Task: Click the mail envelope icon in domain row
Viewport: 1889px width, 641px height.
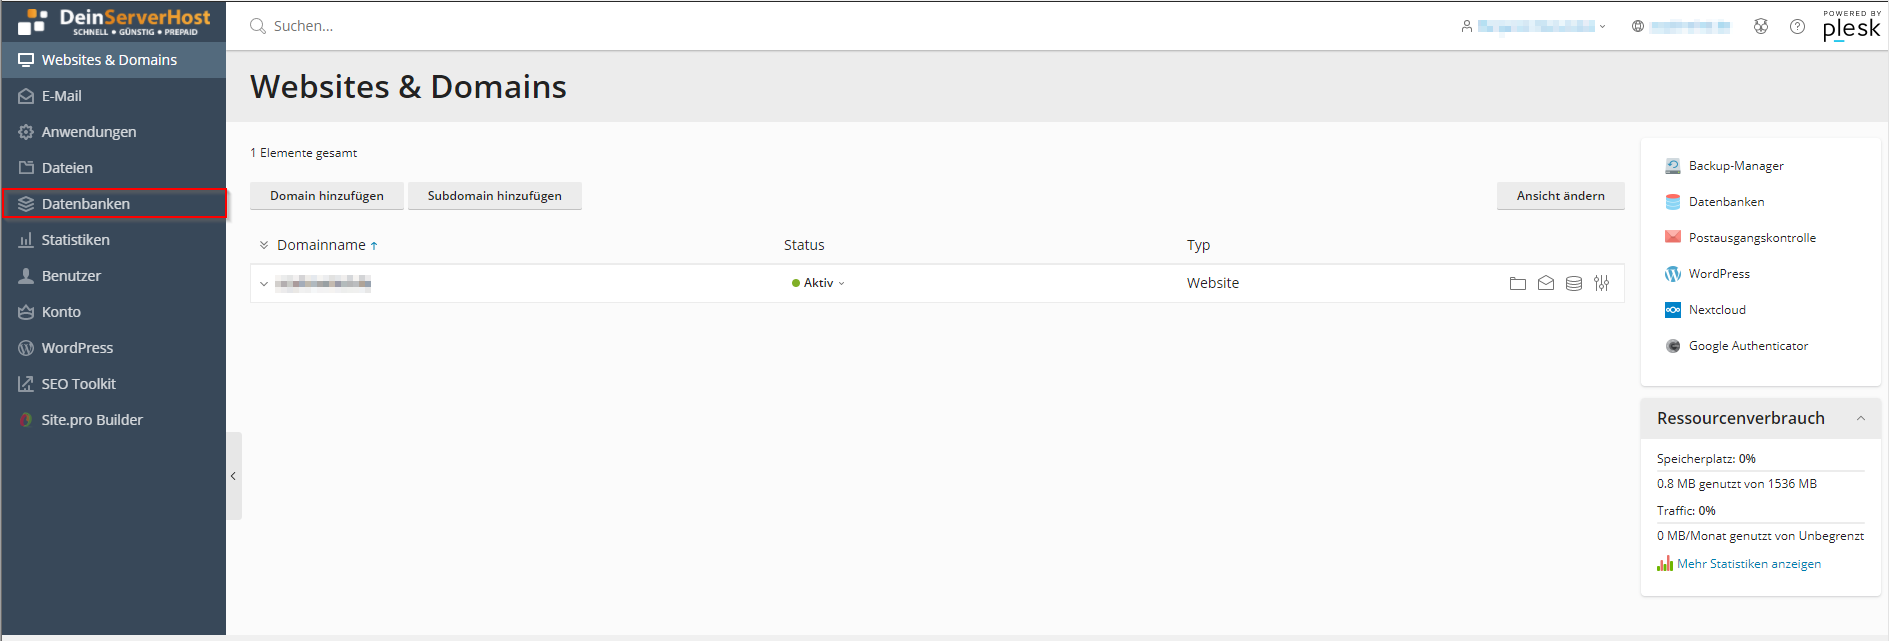Action: pyautogui.click(x=1545, y=284)
